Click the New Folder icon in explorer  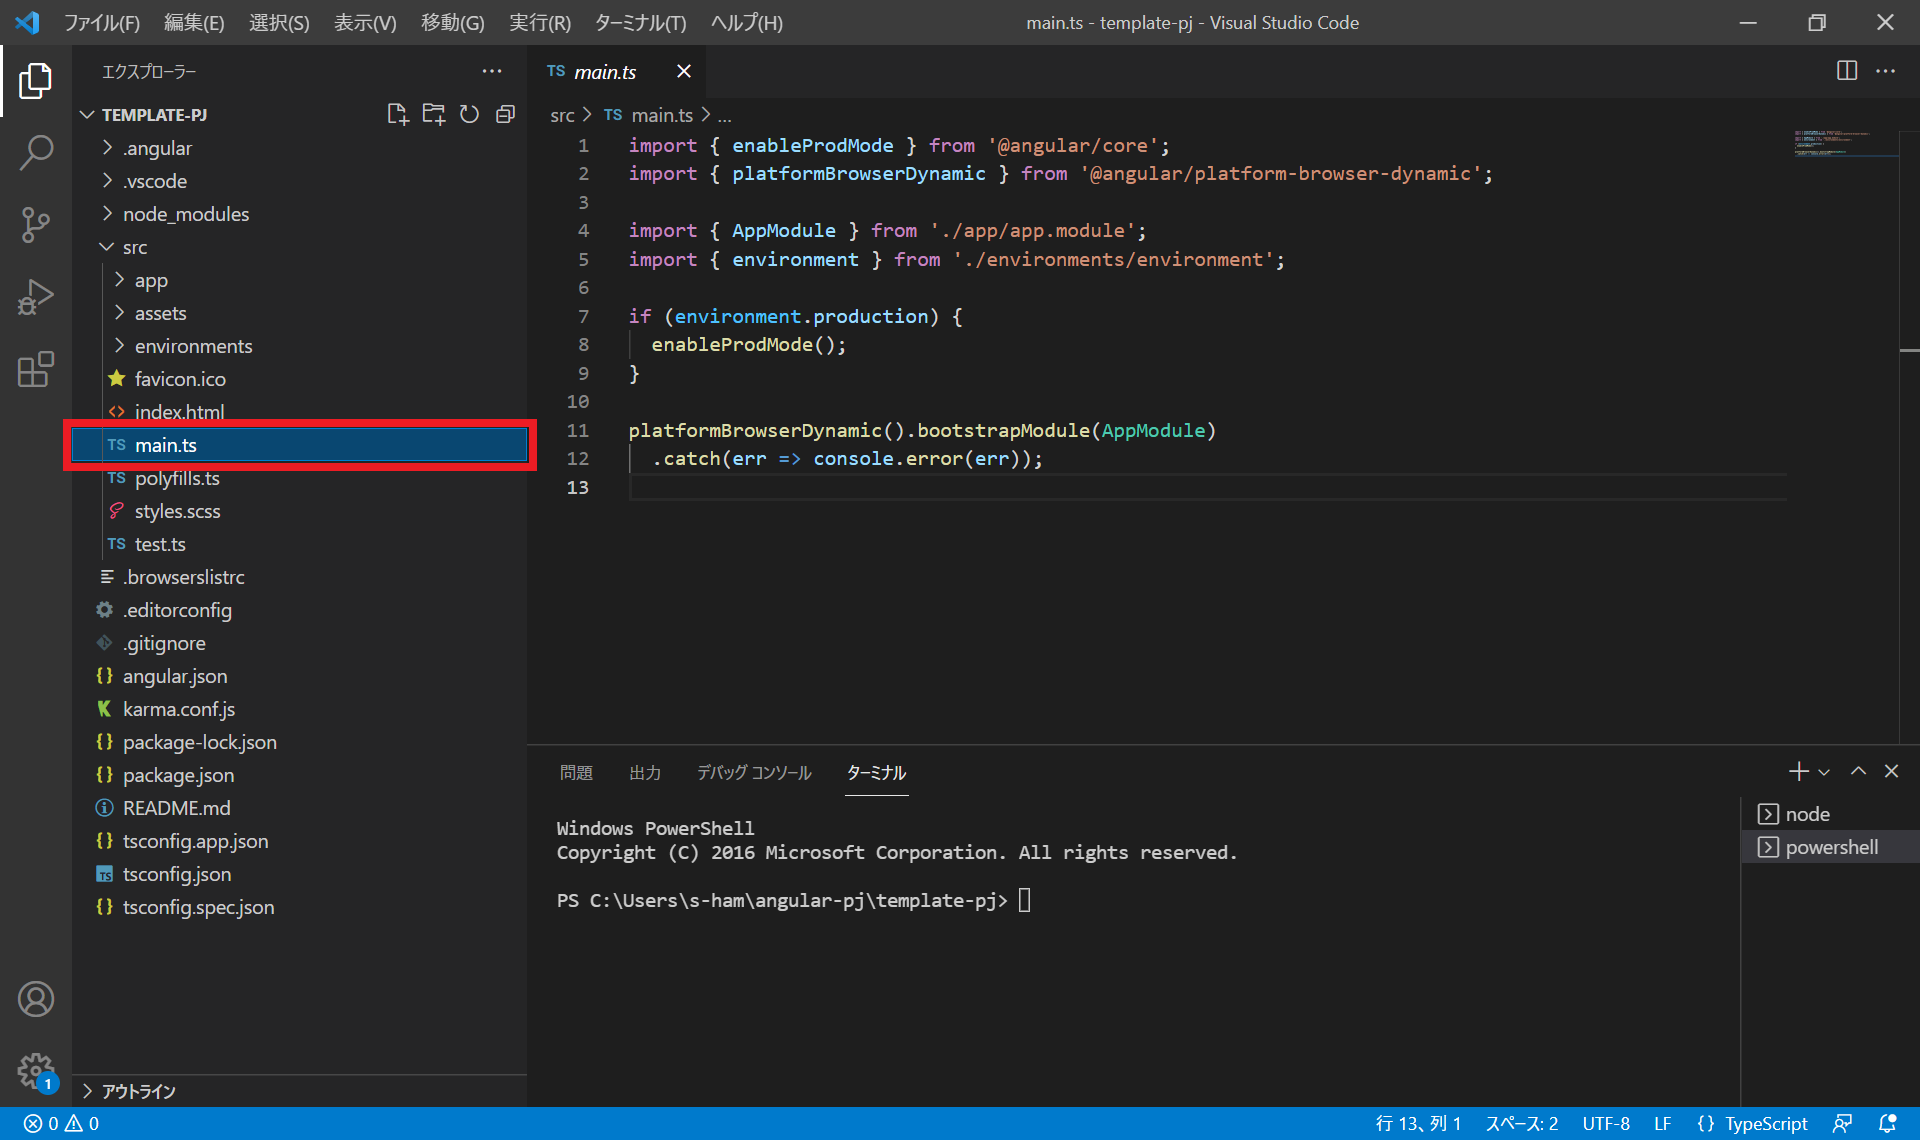[433, 114]
